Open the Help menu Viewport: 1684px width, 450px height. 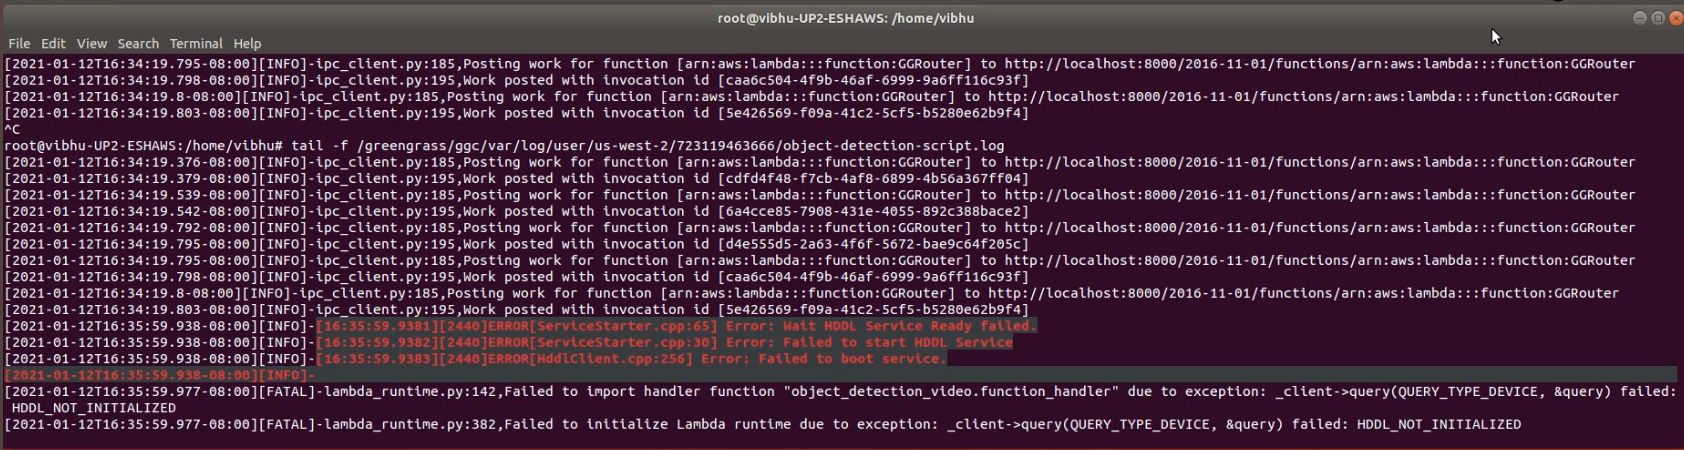[247, 44]
